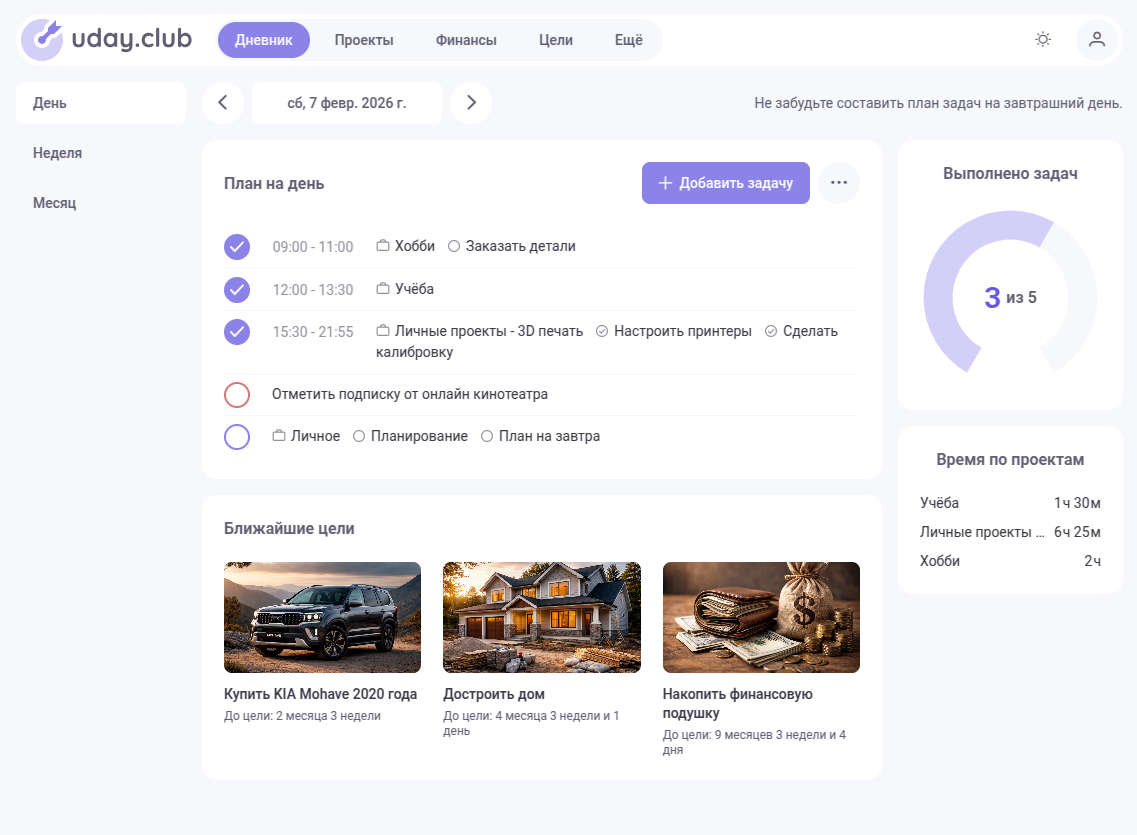Open the three-dots menu in day plan
1137x835 pixels.
(838, 183)
